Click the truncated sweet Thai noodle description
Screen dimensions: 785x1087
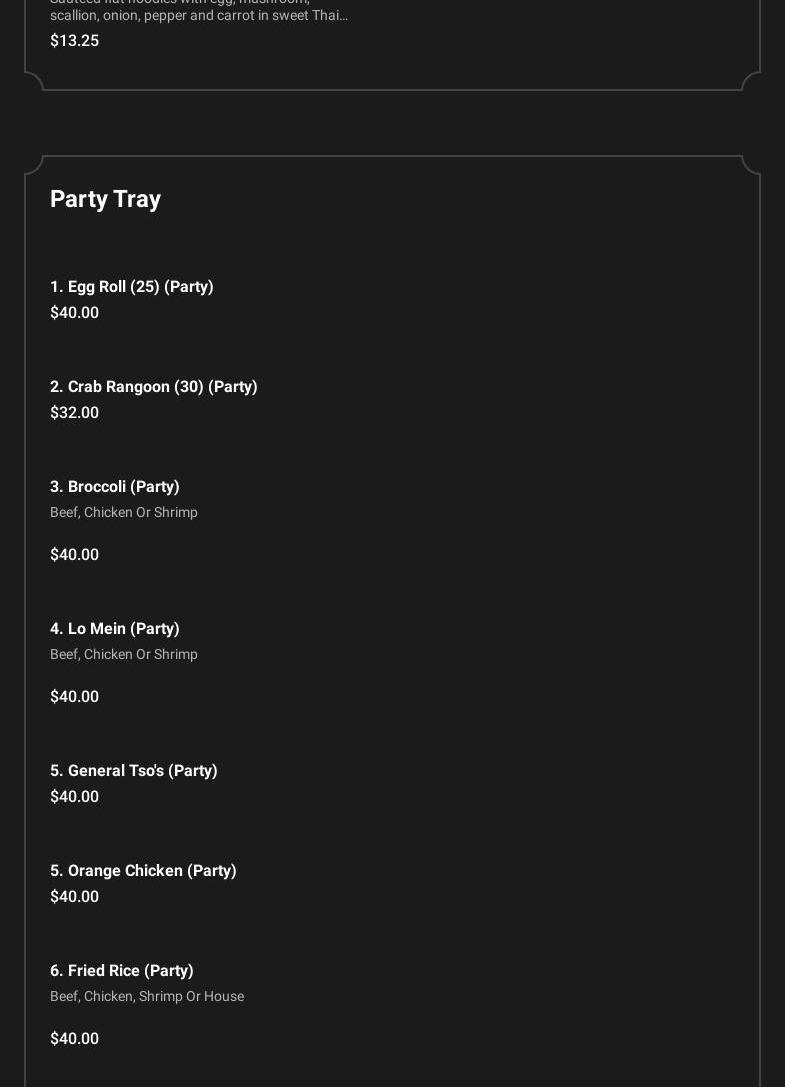199,15
